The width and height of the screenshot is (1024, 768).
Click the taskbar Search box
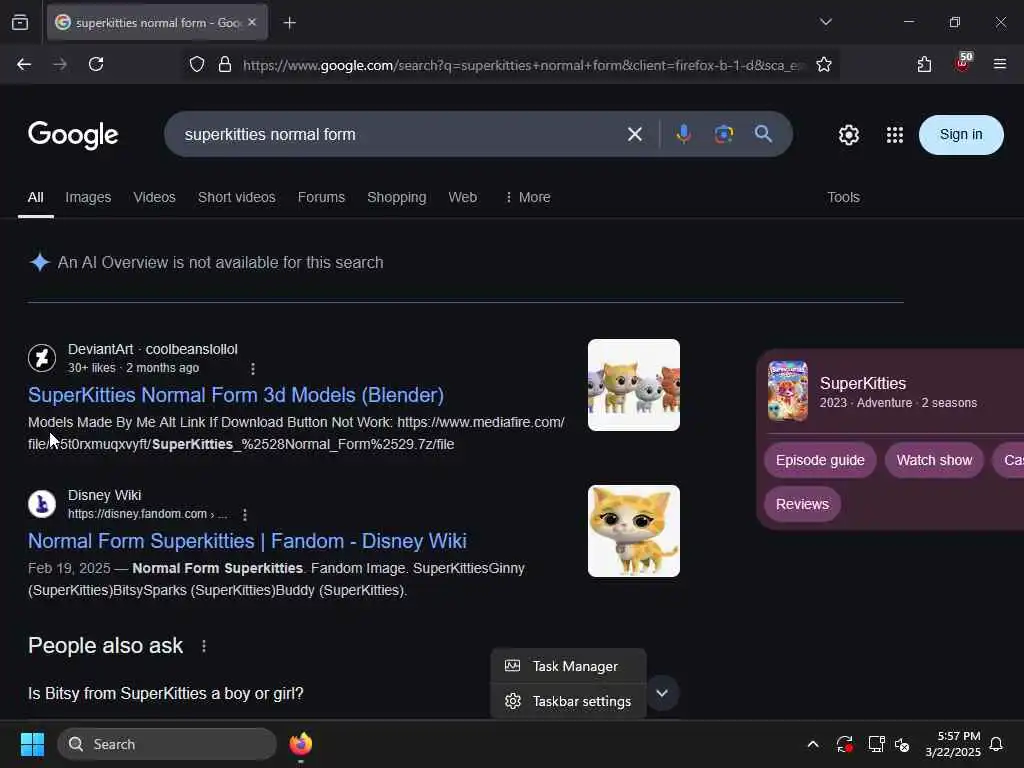167,744
